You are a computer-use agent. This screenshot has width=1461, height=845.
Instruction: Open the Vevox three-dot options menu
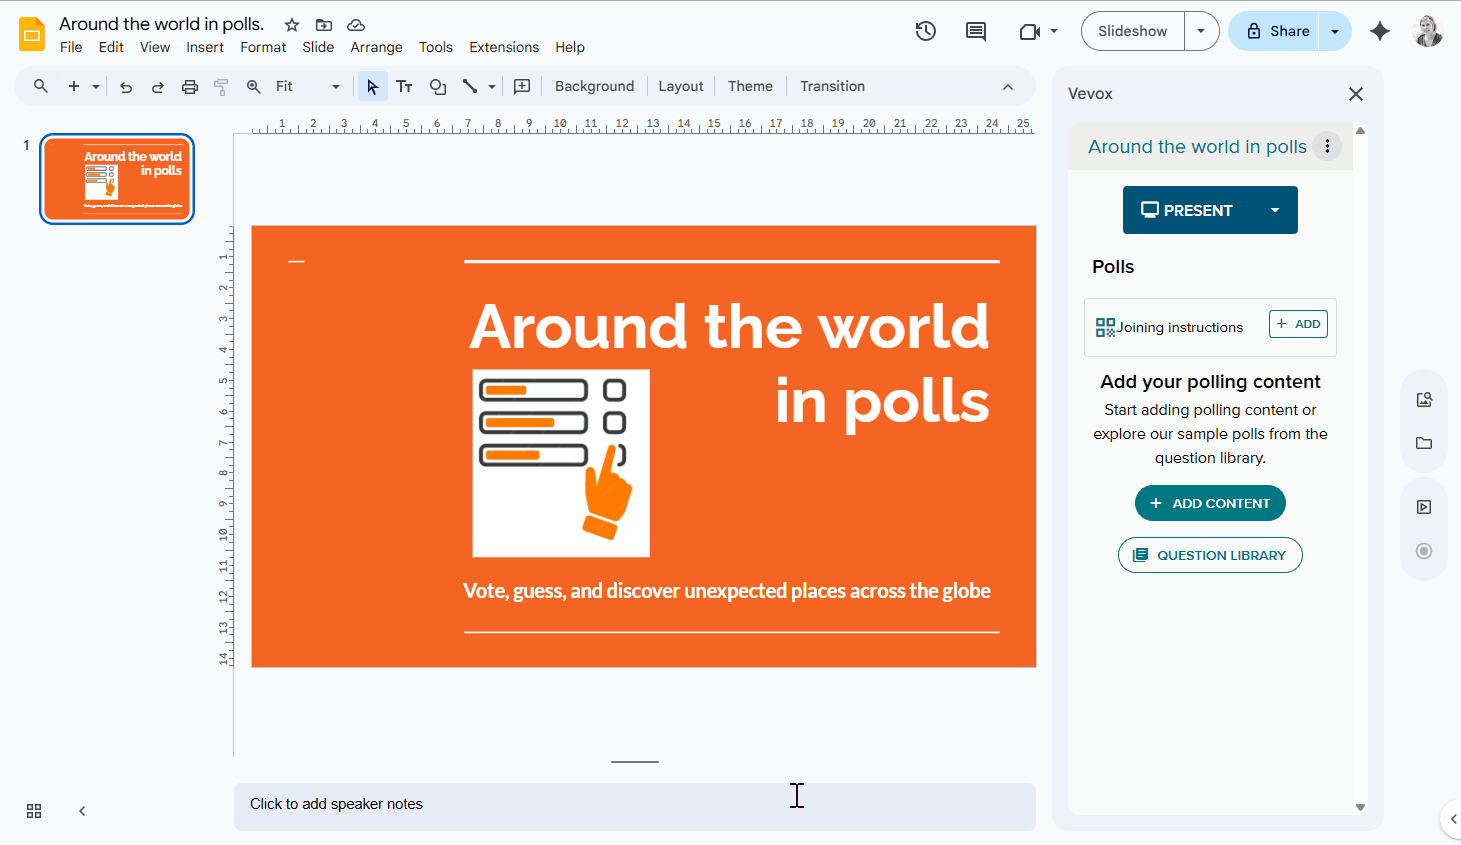pos(1327,146)
